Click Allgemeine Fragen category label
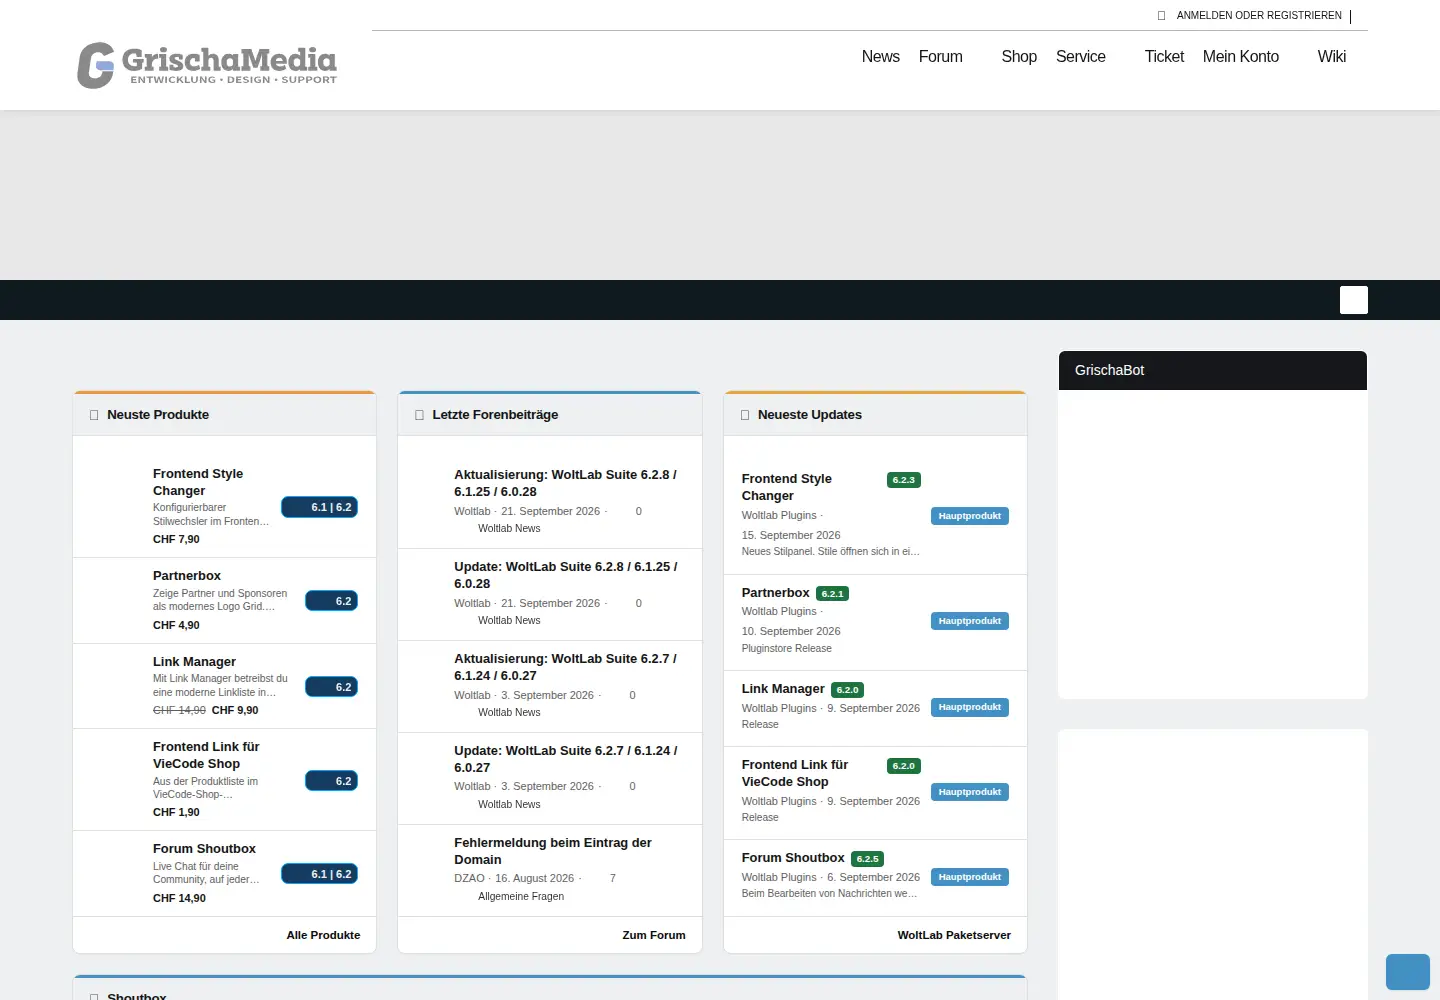 pyautogui.click(x=521, y=897)
